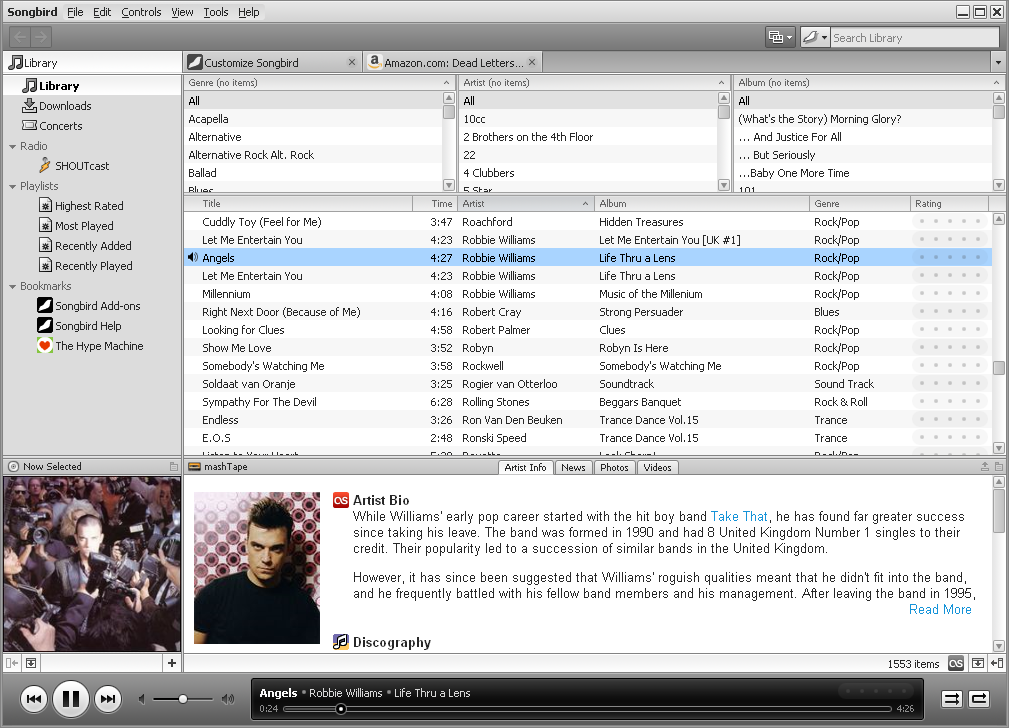Close the Customize Songbird tab
This screenshot has width=1009, height=728.
351,62
